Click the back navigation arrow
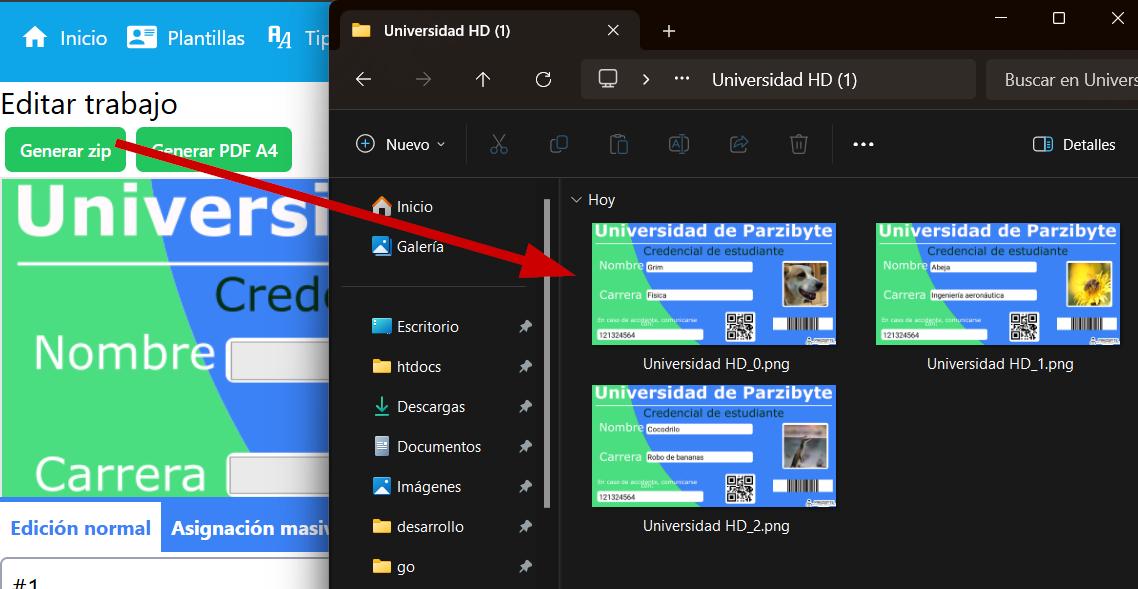 tap(363, 79)
